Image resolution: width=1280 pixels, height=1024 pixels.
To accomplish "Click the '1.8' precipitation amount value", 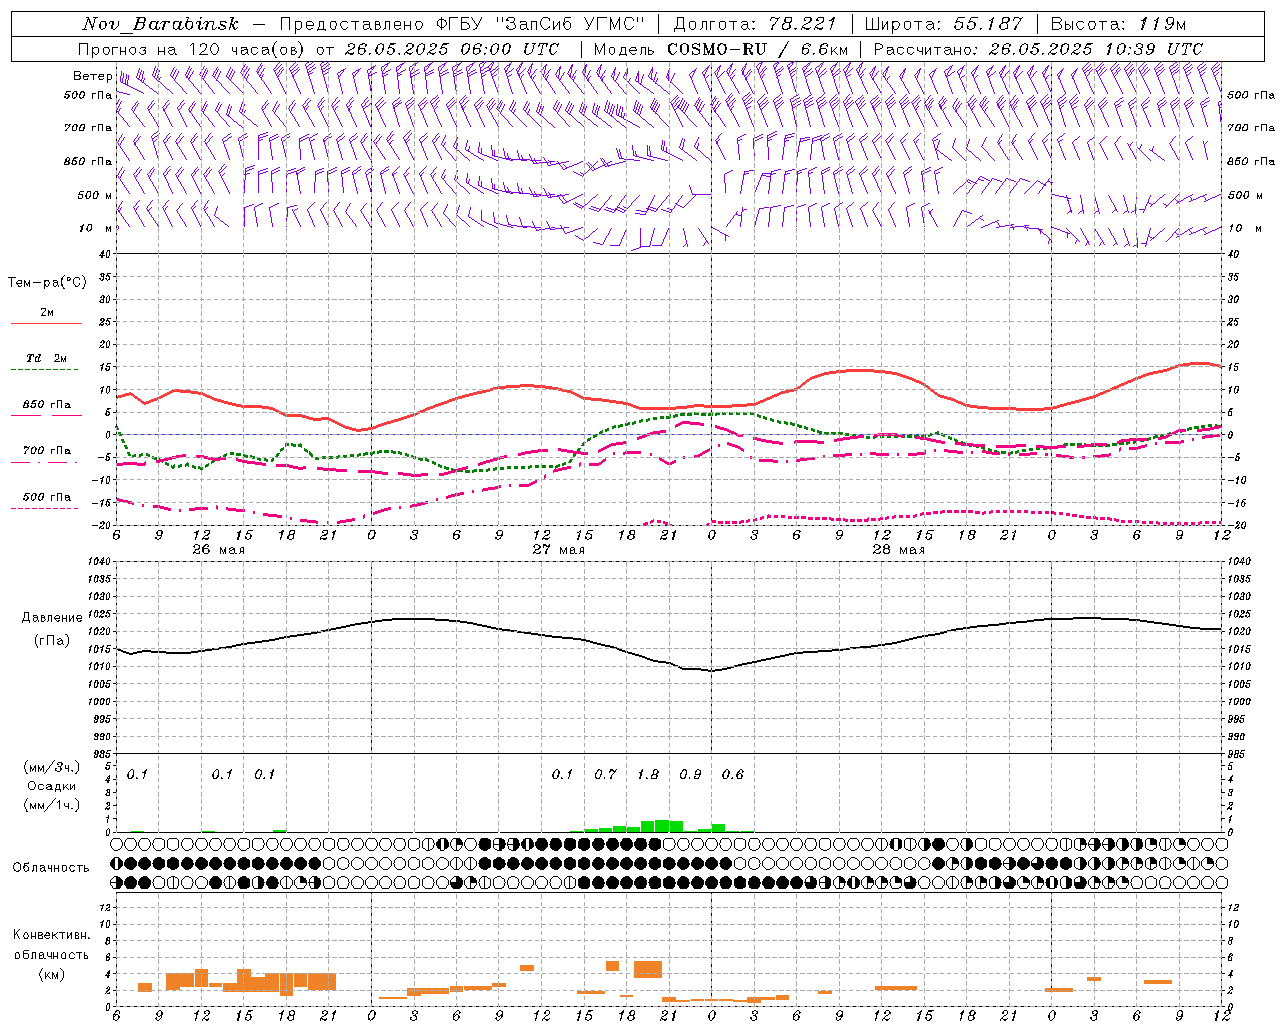I will 648,774.
